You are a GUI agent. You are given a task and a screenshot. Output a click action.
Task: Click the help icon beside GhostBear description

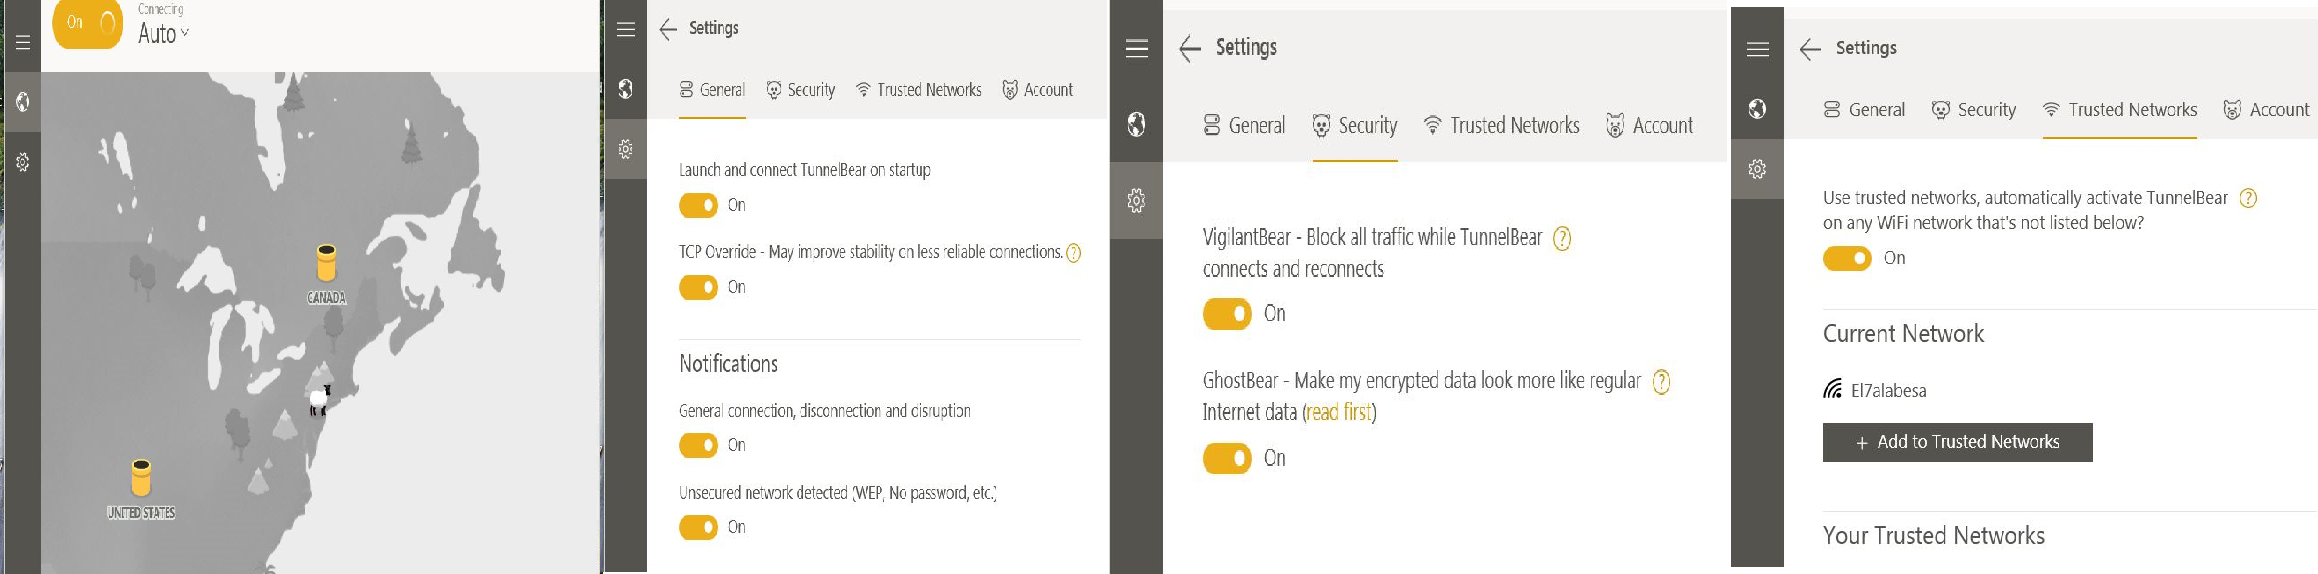click(x=1661, y=382)
